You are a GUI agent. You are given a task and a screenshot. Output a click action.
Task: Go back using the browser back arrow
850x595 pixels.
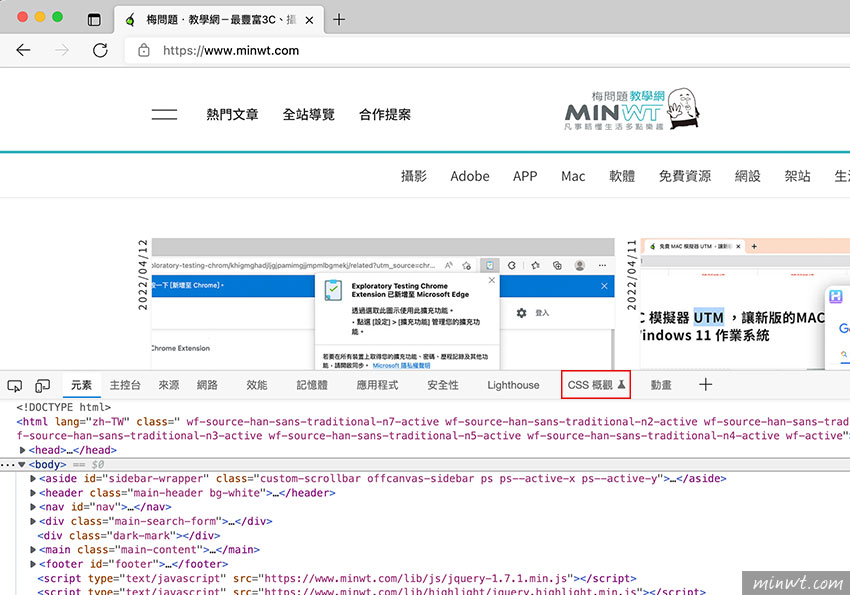(x=23, y=50)
